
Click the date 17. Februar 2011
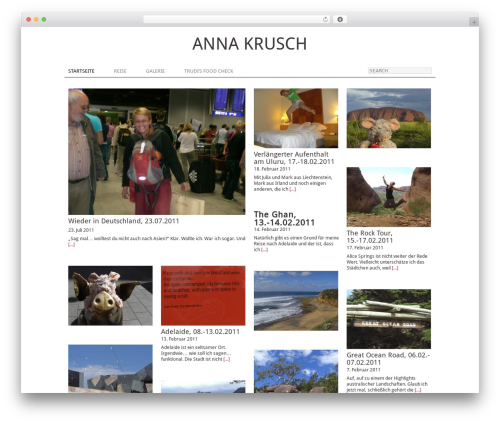[365, 248]
